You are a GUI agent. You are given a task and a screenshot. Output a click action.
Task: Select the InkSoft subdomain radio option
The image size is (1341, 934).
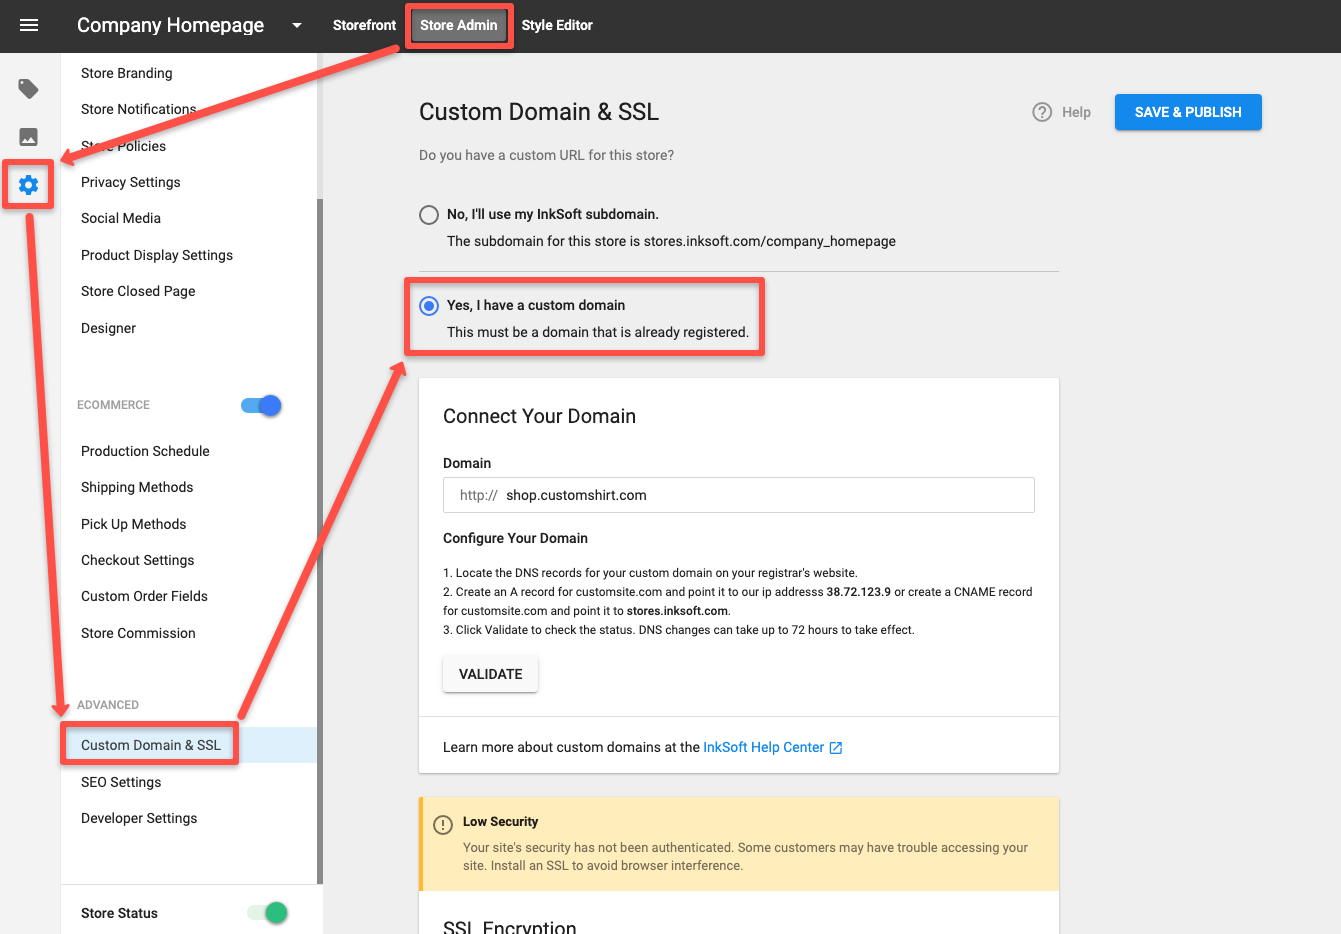[429, 215]
